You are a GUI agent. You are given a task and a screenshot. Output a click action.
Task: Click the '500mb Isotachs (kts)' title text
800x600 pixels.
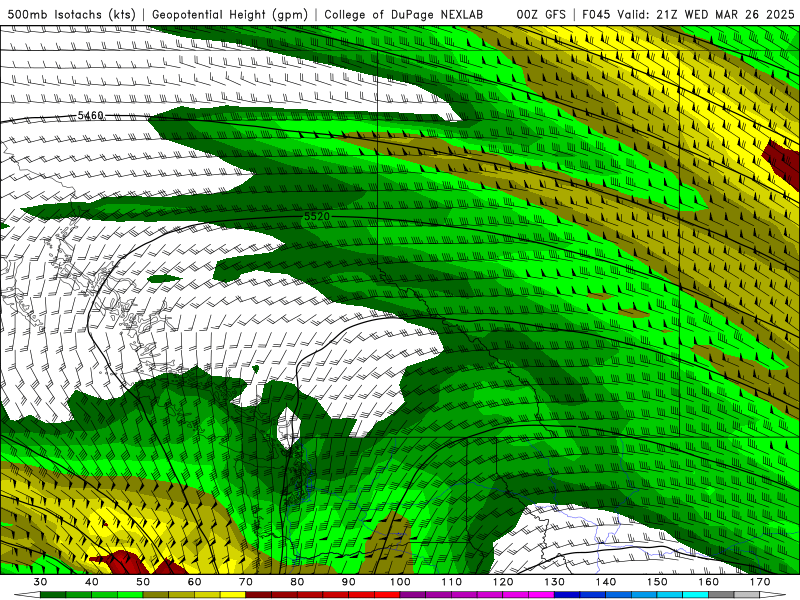tap(71, 14)
